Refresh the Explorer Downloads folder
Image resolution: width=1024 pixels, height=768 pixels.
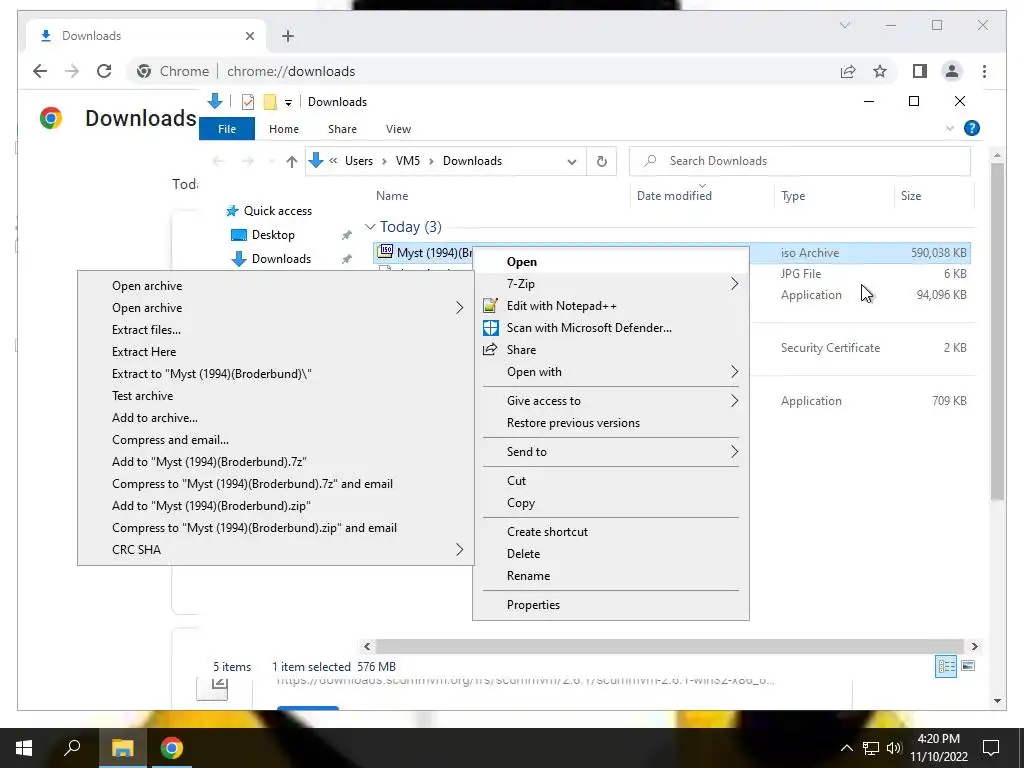(601, 161)
